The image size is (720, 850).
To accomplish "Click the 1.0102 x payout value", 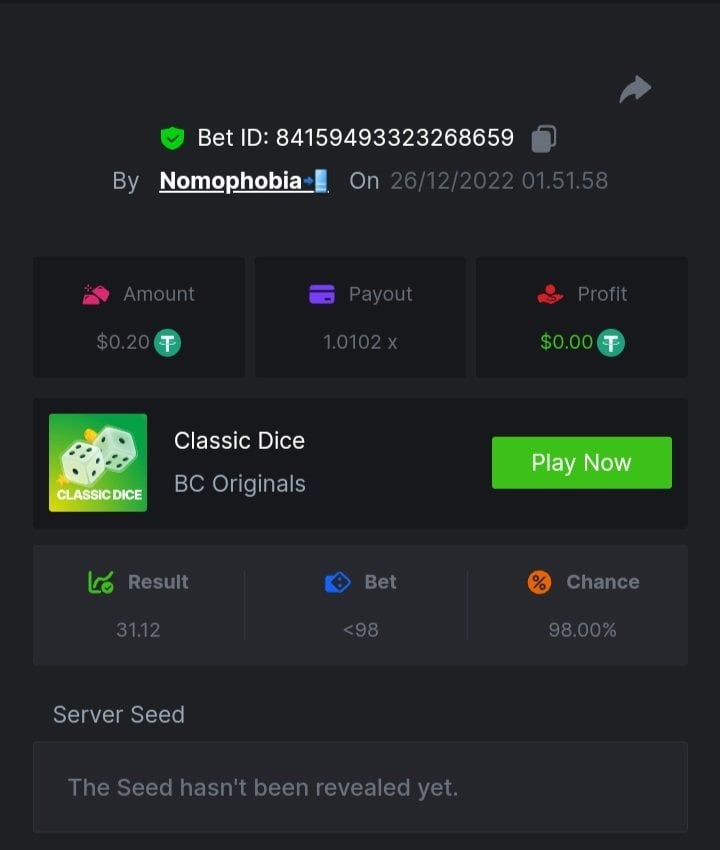I will 360,342.
